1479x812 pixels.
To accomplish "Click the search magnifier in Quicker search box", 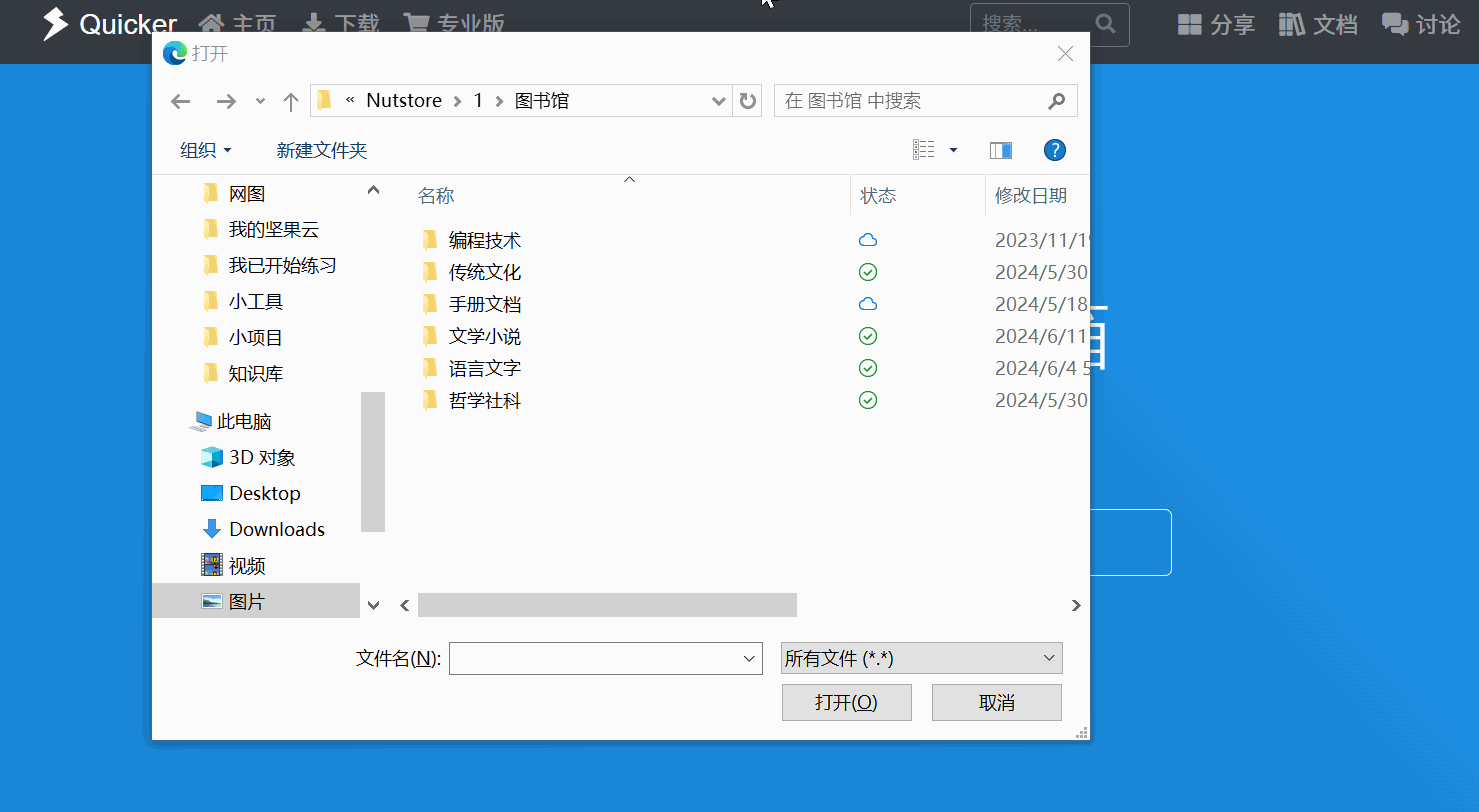I will [1104, 25].
